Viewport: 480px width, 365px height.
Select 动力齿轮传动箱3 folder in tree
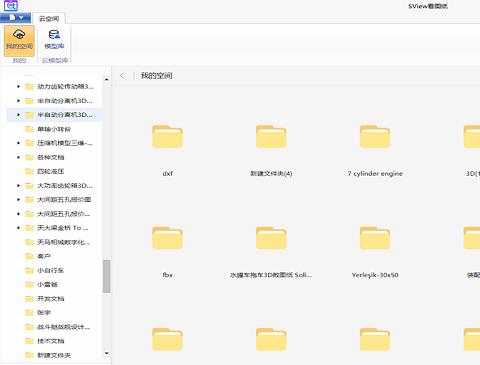[60, 87]
